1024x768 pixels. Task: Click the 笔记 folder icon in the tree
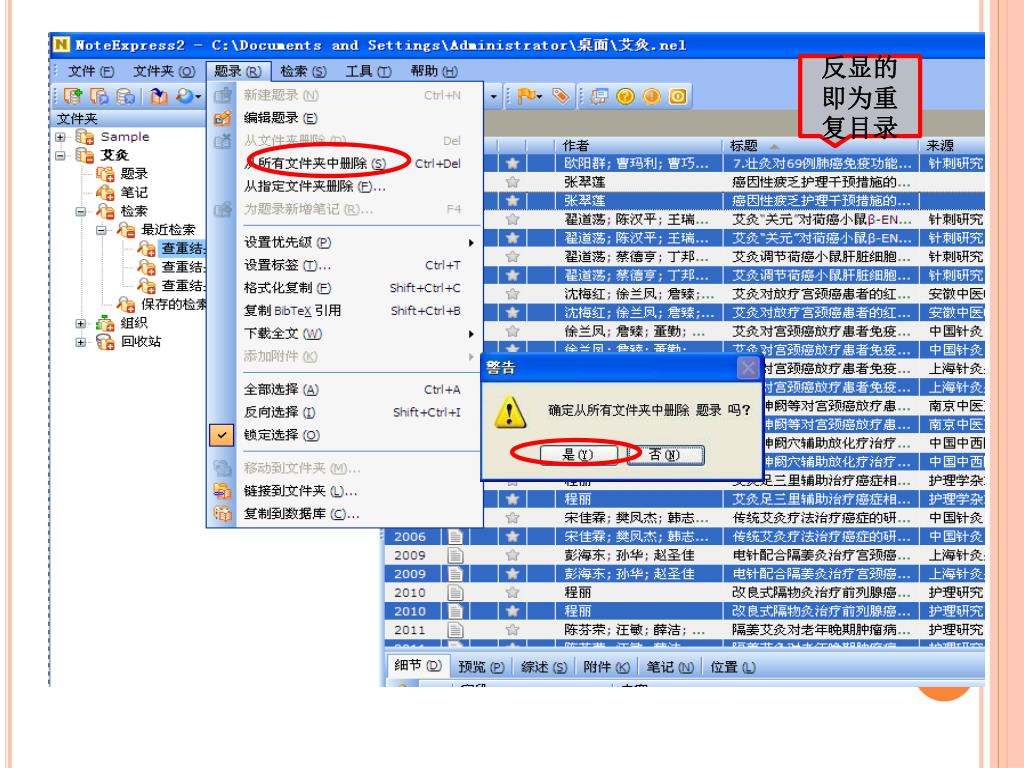pos(104,192)
